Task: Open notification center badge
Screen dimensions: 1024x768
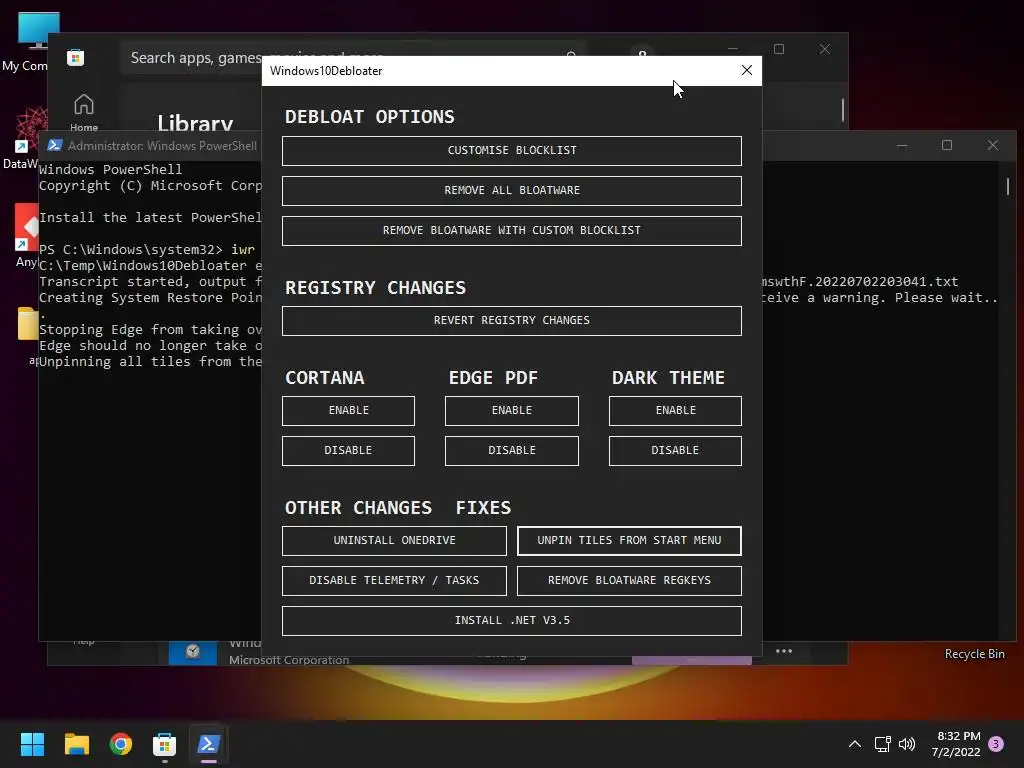Action: pyautogui.click(x=996, y=744)
